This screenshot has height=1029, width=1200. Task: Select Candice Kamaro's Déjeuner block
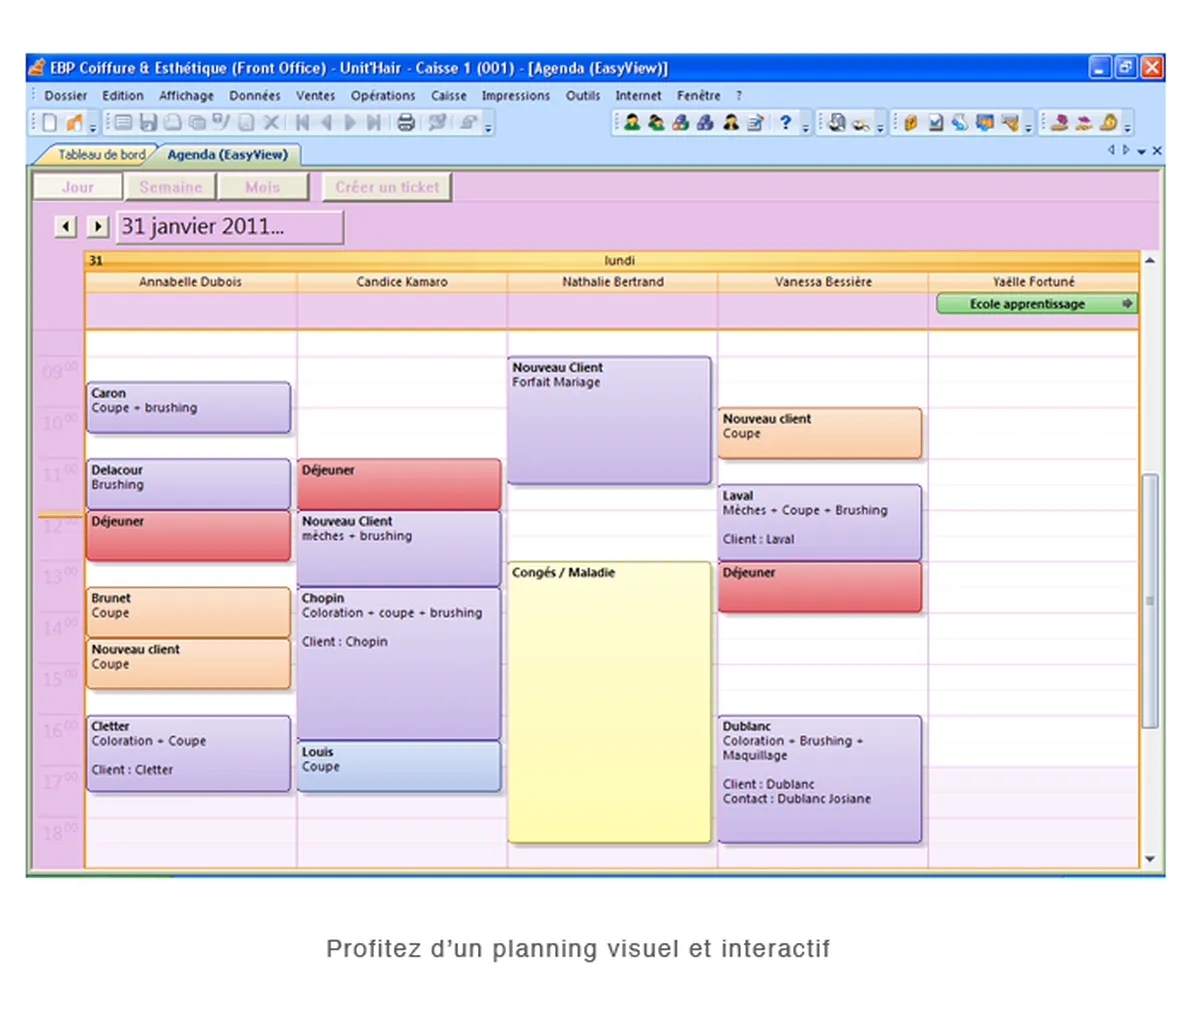(x=399, y=484)
